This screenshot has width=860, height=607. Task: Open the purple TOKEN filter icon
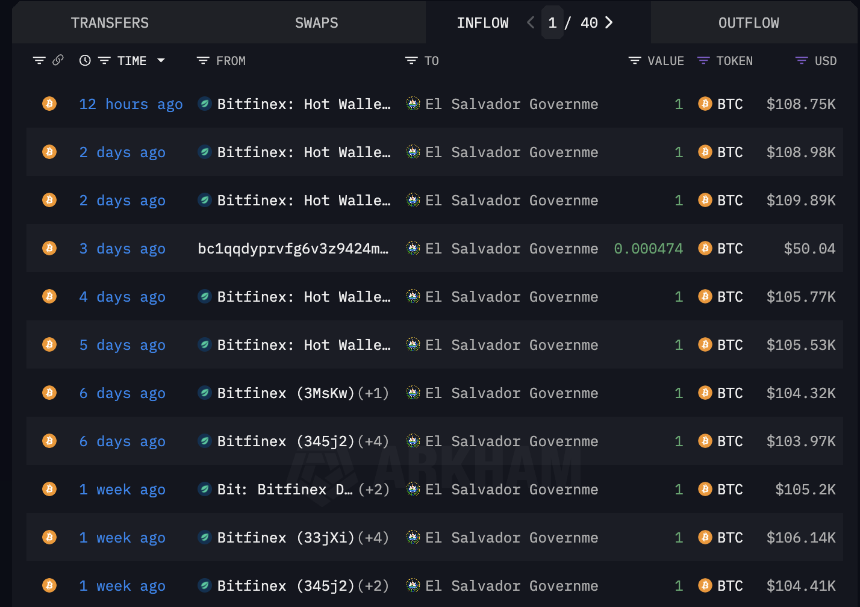coord(703,60)
